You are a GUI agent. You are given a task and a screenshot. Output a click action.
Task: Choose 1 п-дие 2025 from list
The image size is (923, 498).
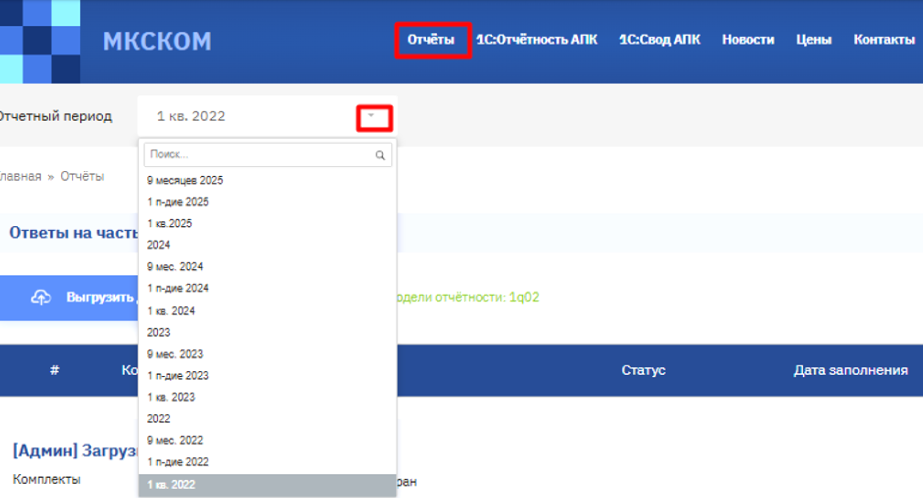[x=178, y=202]
